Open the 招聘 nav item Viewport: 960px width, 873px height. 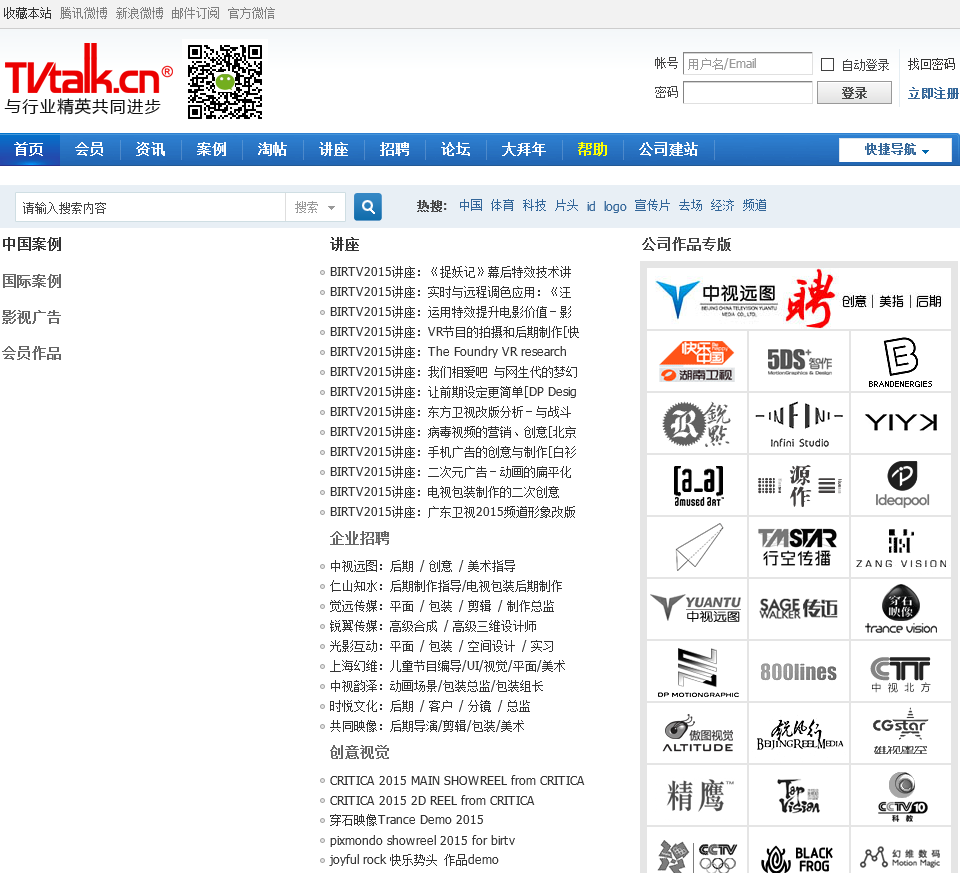pos(395,149)
